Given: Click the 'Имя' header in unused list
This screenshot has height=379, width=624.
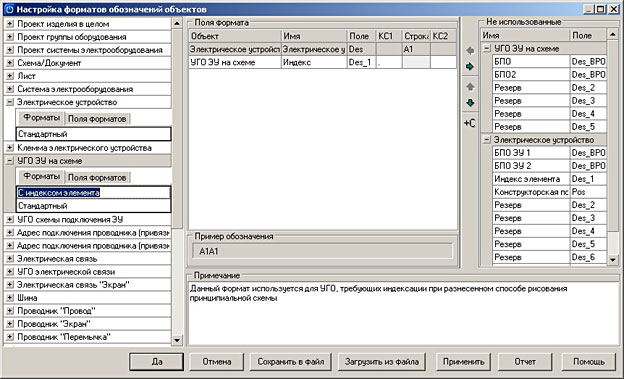Looking at the screenshot, I should [x=525, y=35].
